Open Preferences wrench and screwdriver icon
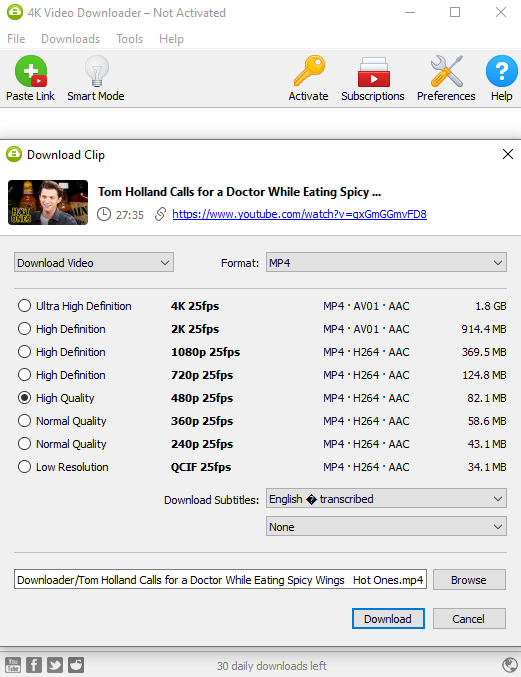Viewport: 521px width, 677px height. coord(446,71)
